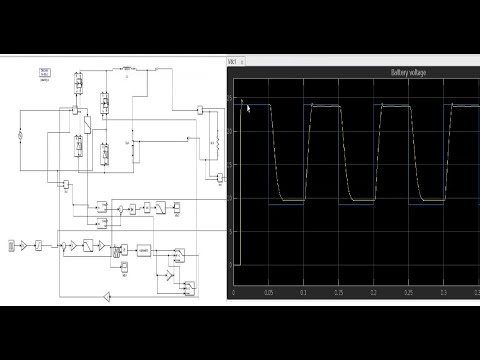Select the lower-right diode switch block
Screen dimensions: 480x360
pyautogui.click(x=105, y=154)
